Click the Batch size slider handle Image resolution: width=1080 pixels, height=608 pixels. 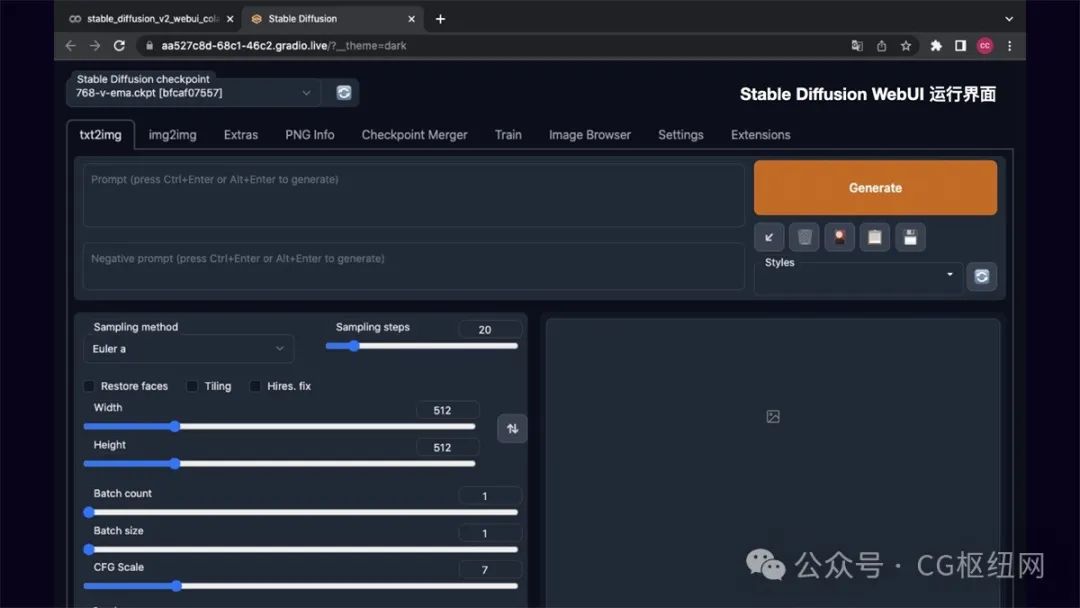[x=89, y=549]
